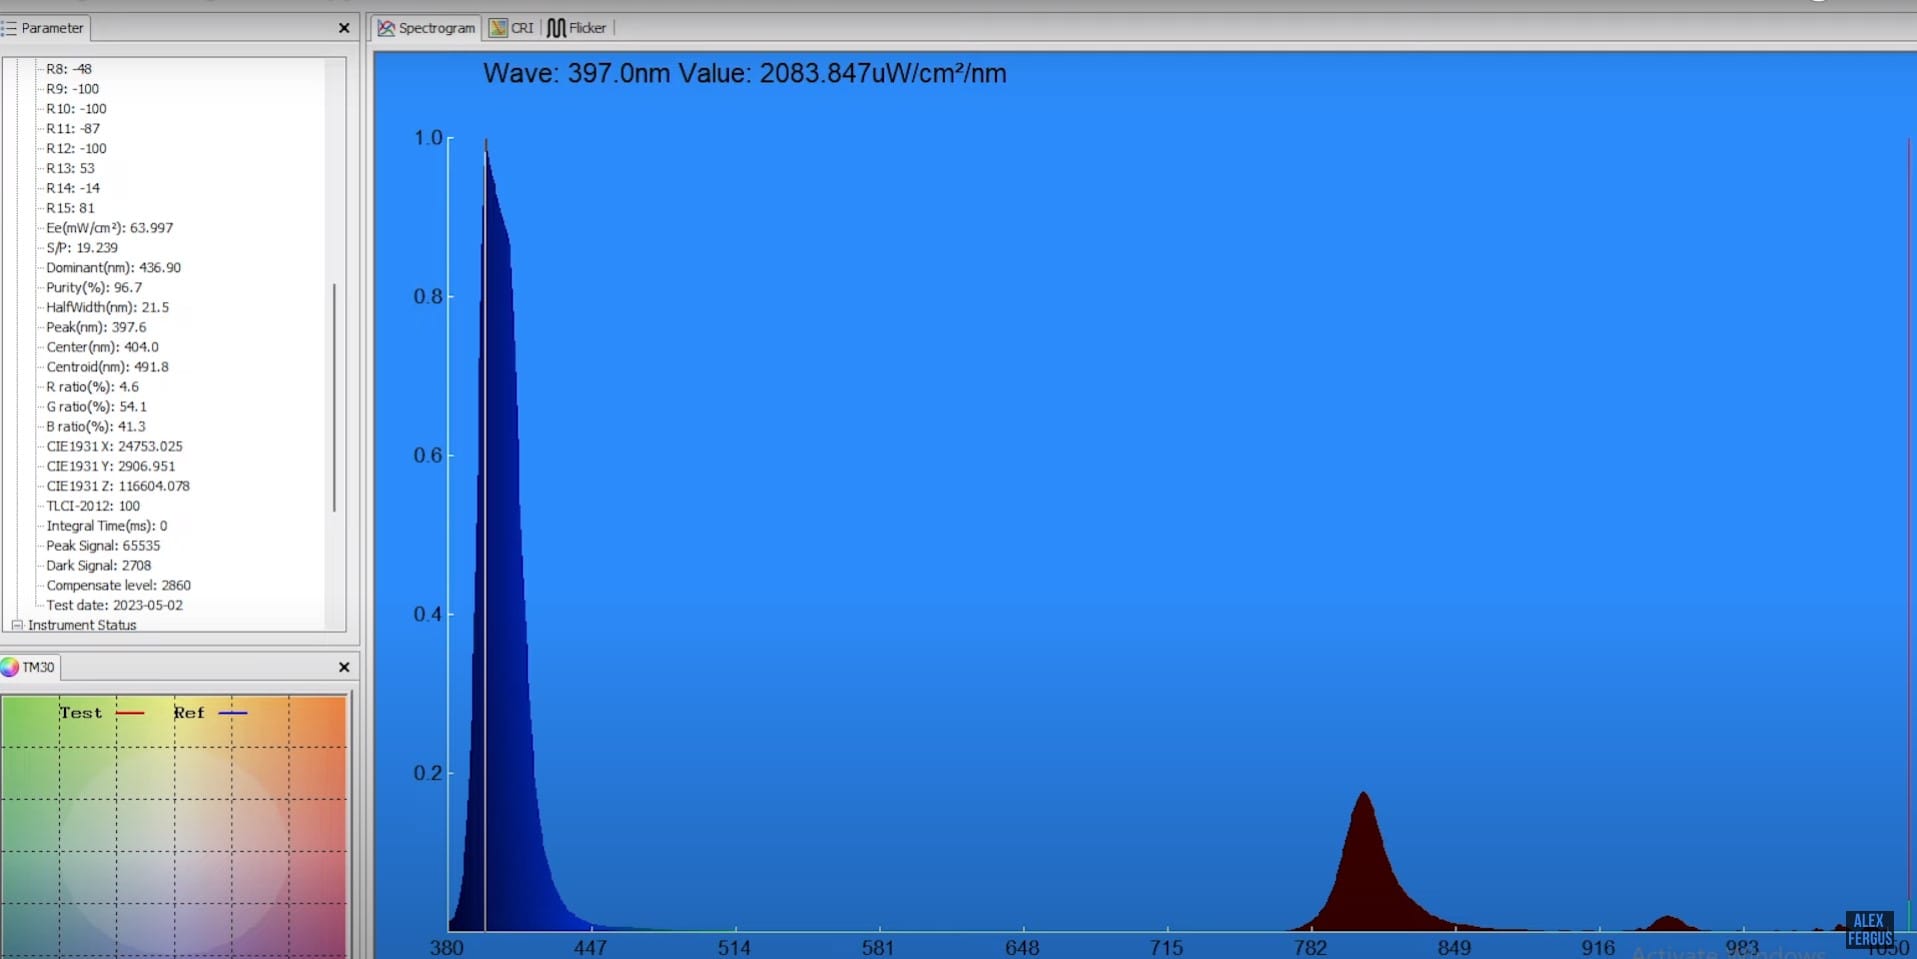Screen dimensions: 1917x959
Task: Select the 'B ratio(%): 41.3' row
Action: 96,426
